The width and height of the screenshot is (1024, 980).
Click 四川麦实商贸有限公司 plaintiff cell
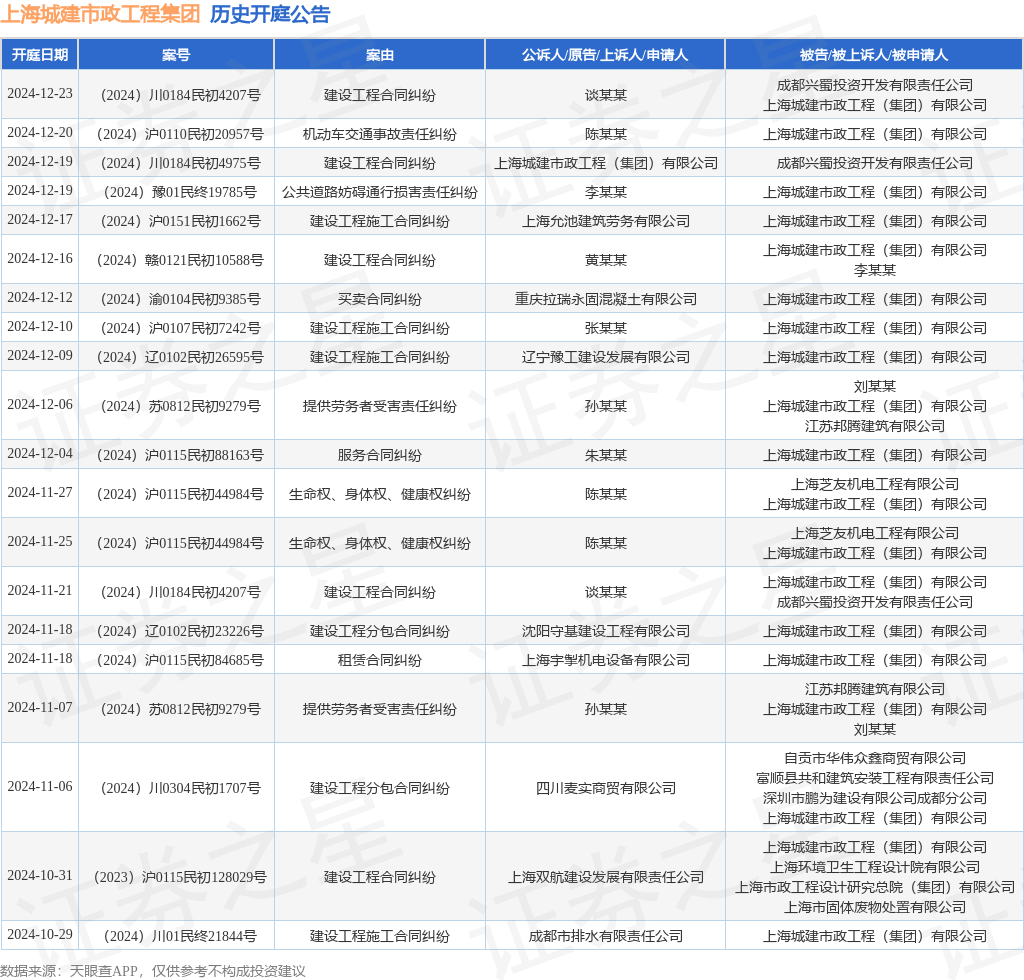(606, 788)
